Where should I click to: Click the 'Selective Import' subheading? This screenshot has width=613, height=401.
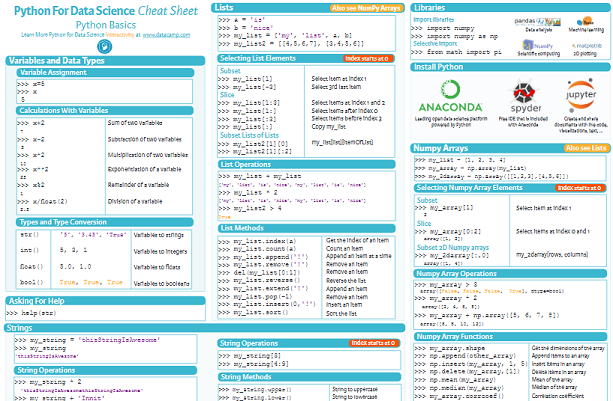[x=435, y=44]
